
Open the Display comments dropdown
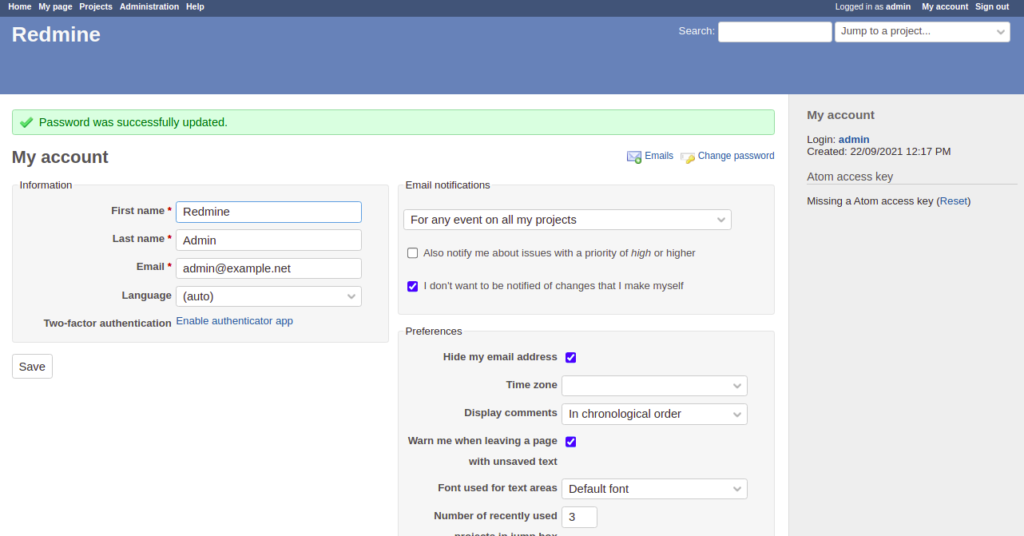click(x=654, y=414)
